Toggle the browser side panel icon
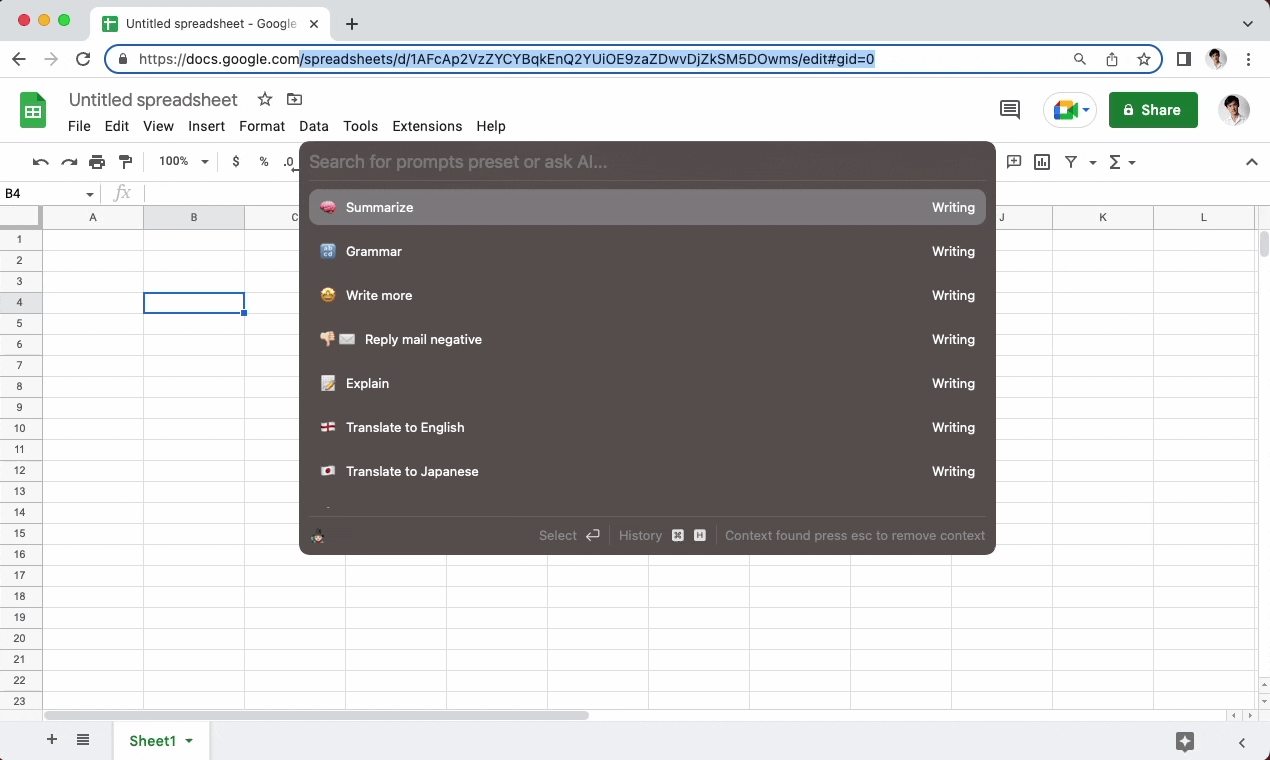 point(1184,59)
